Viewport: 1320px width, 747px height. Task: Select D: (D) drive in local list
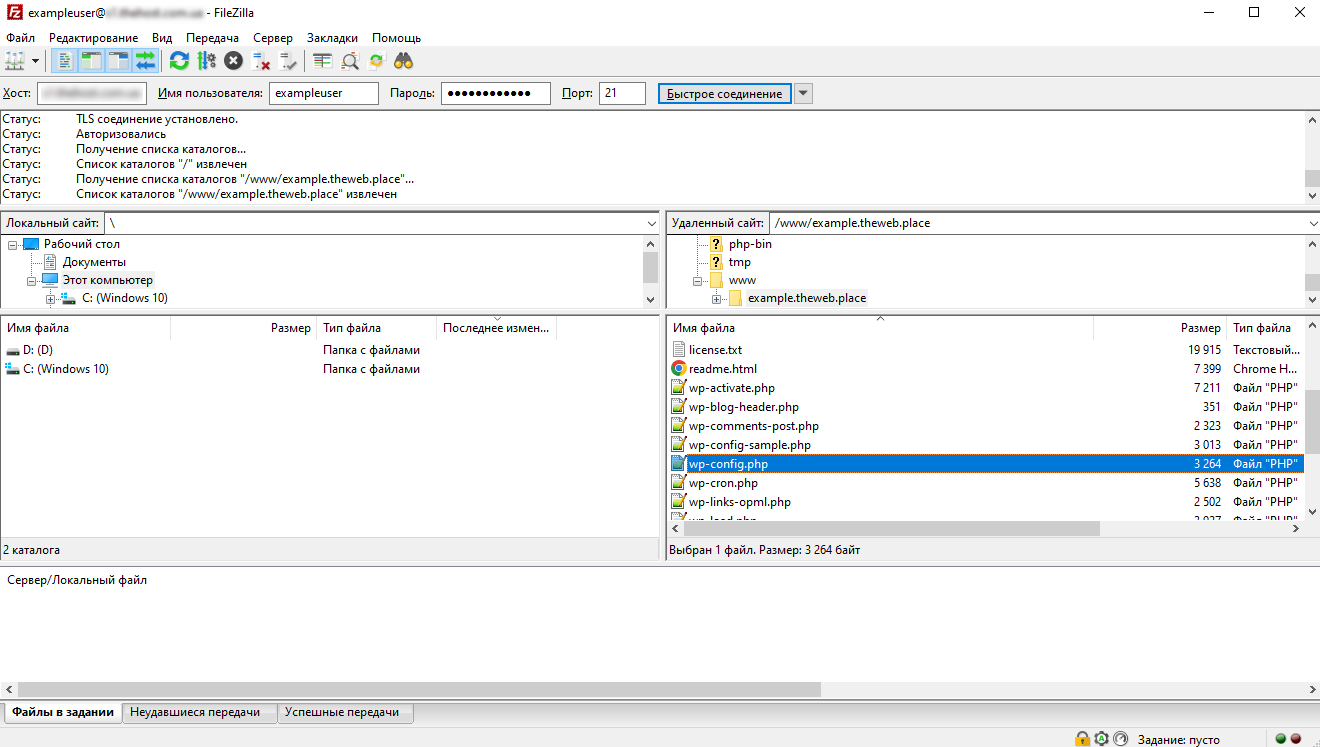click(37, 350)
